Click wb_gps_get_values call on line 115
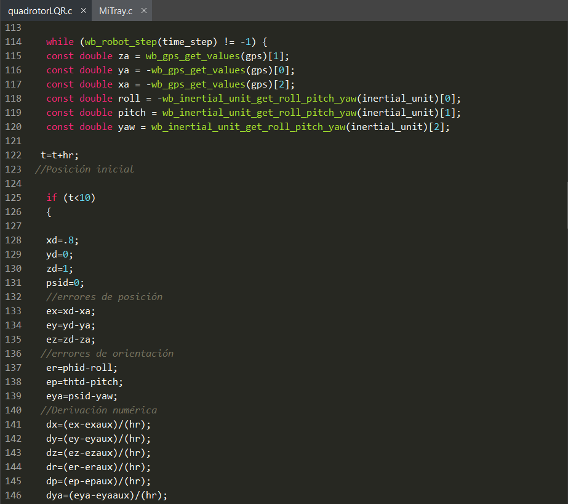The height and width of the screenshot is (504, 568). 193,56
